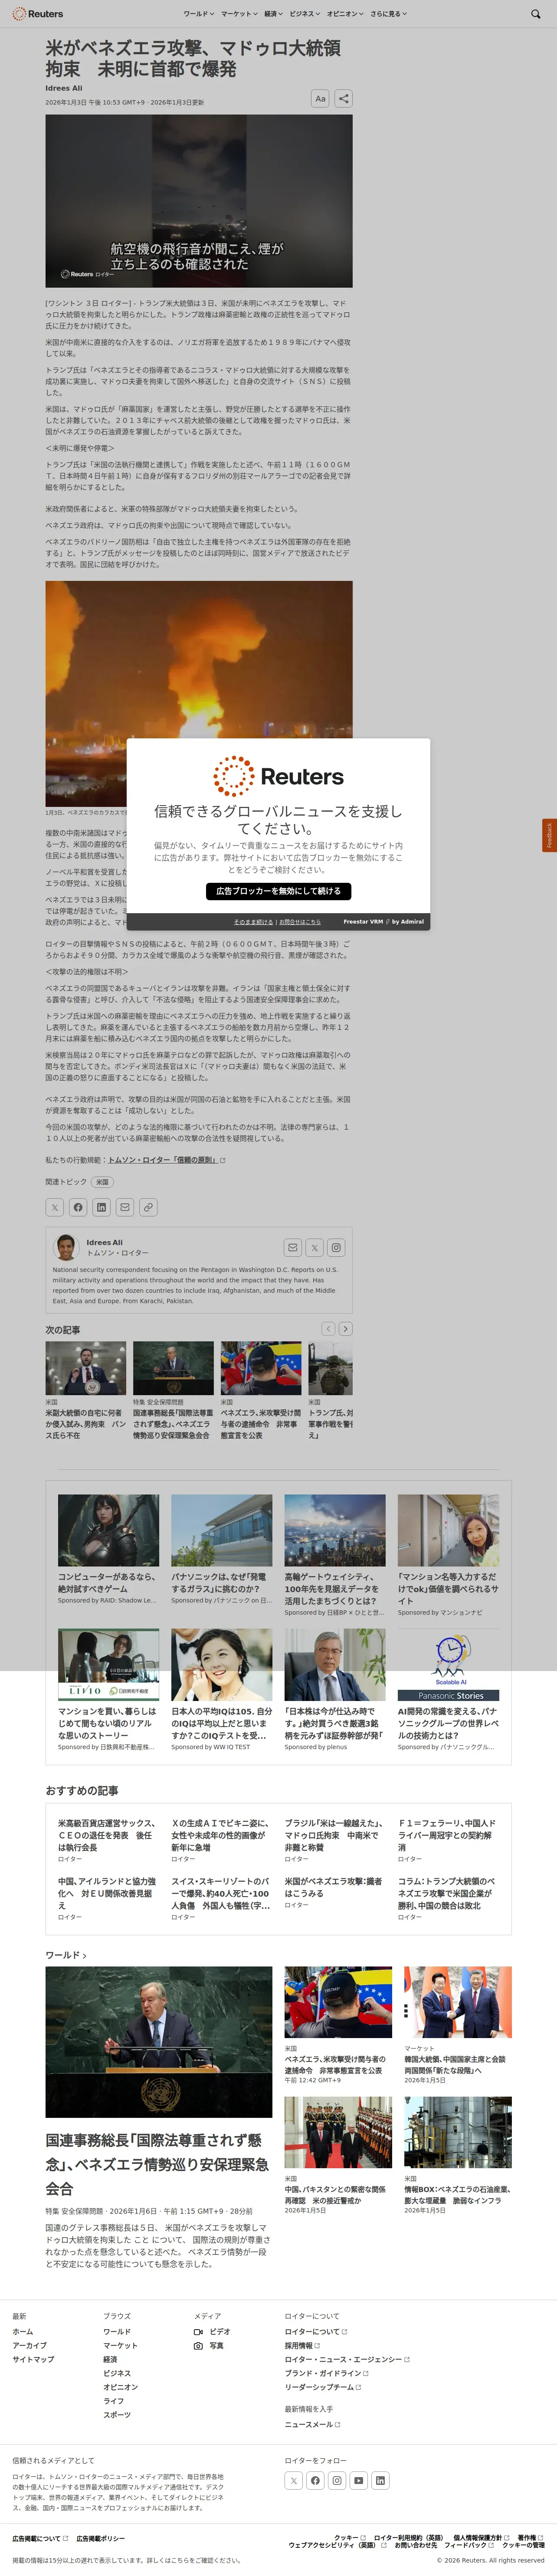The height and width of the screenshot is (2576, 557).
Task: Click the Reuters logo in the header
Action: [x=39, y=14]
